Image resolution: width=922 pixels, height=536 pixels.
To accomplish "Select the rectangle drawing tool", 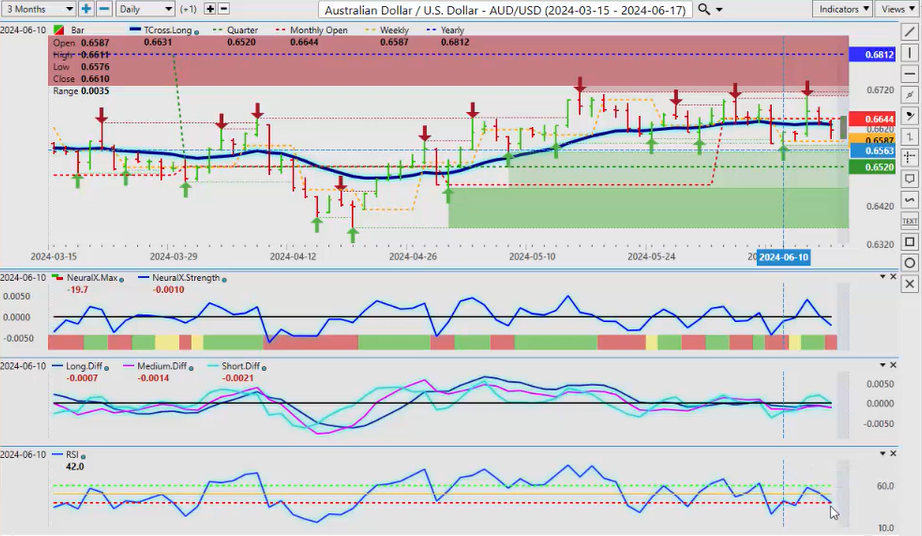I will (x=909, y=242).
